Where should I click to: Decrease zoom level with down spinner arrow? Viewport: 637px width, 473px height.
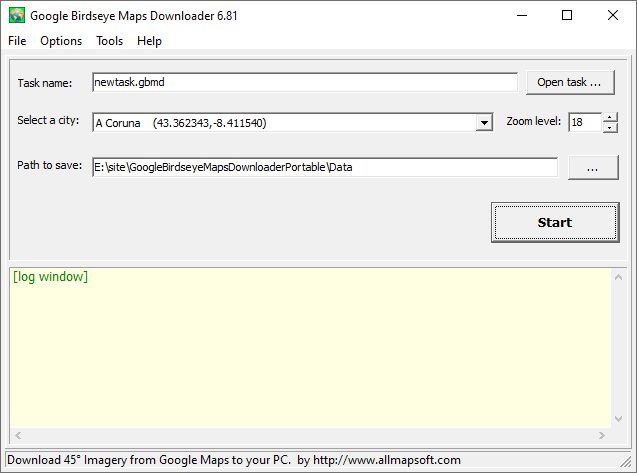click(610, 128)
